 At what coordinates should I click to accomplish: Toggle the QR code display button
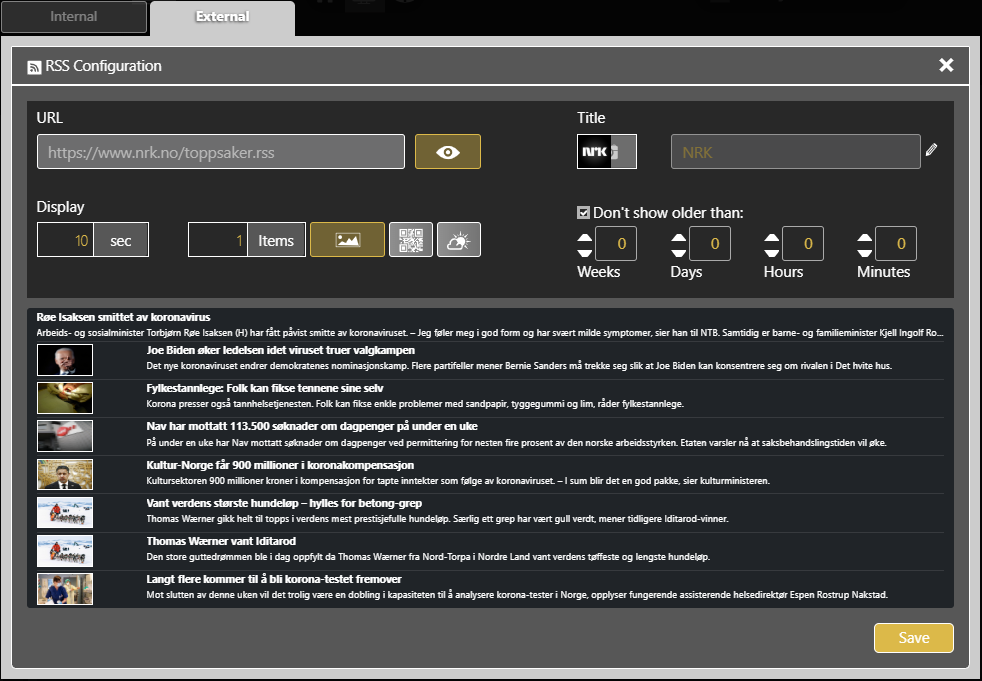tap(411, 239)
